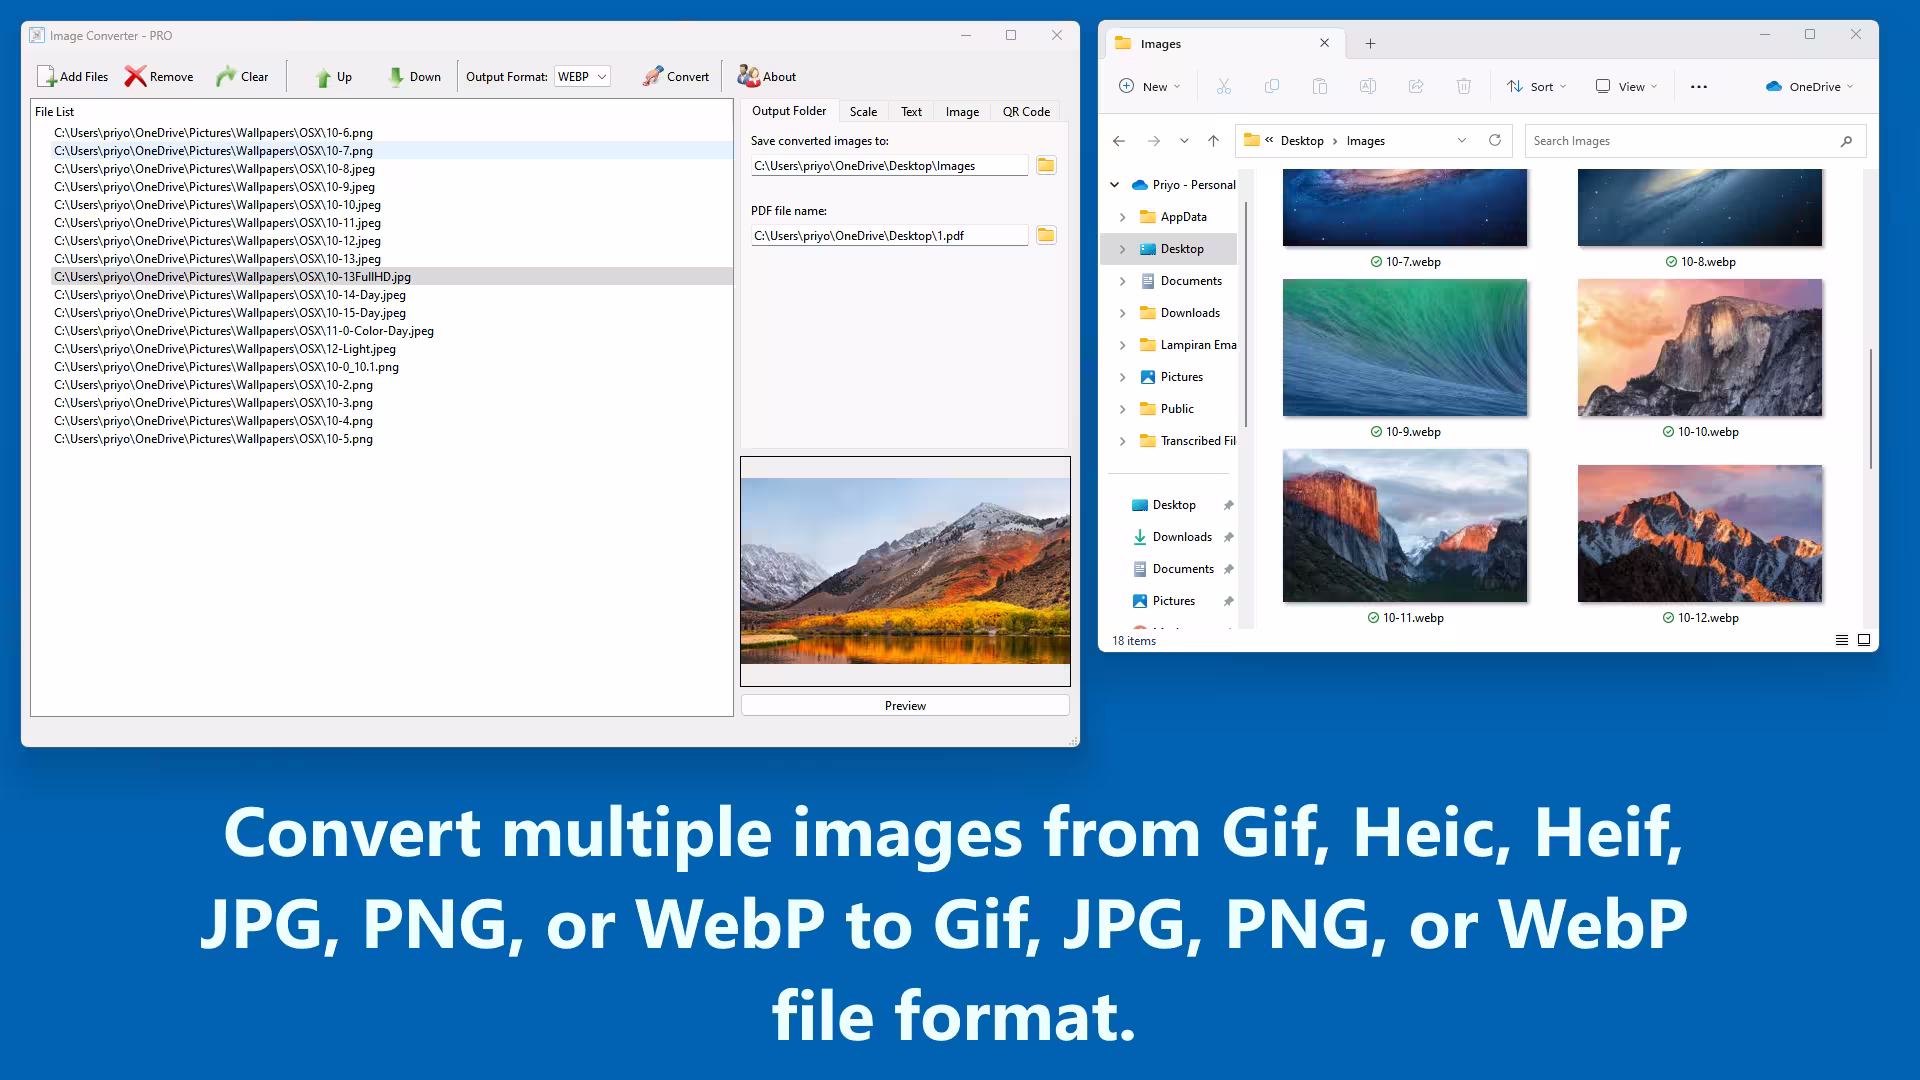Open the About dialog
The width and height of the screenshot is (1920, 1080).
click(x=767, y=76)
